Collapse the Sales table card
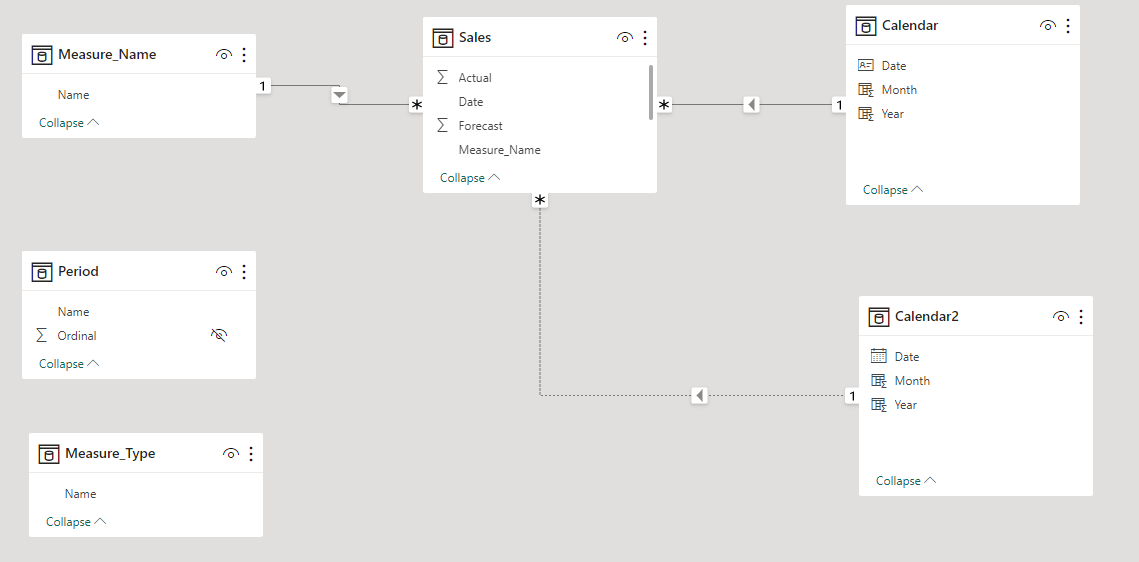This screenshot has height=562, width=1139. [x=470, y=178]
